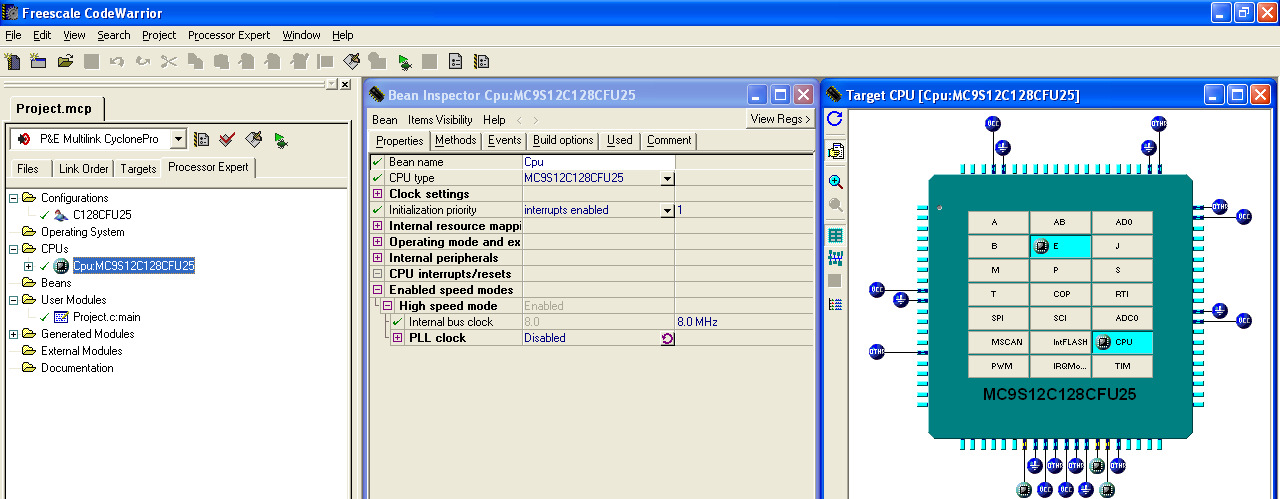Select the Documentation folder in tree
Screen dimensions: 1280x499
click(77, 368)
